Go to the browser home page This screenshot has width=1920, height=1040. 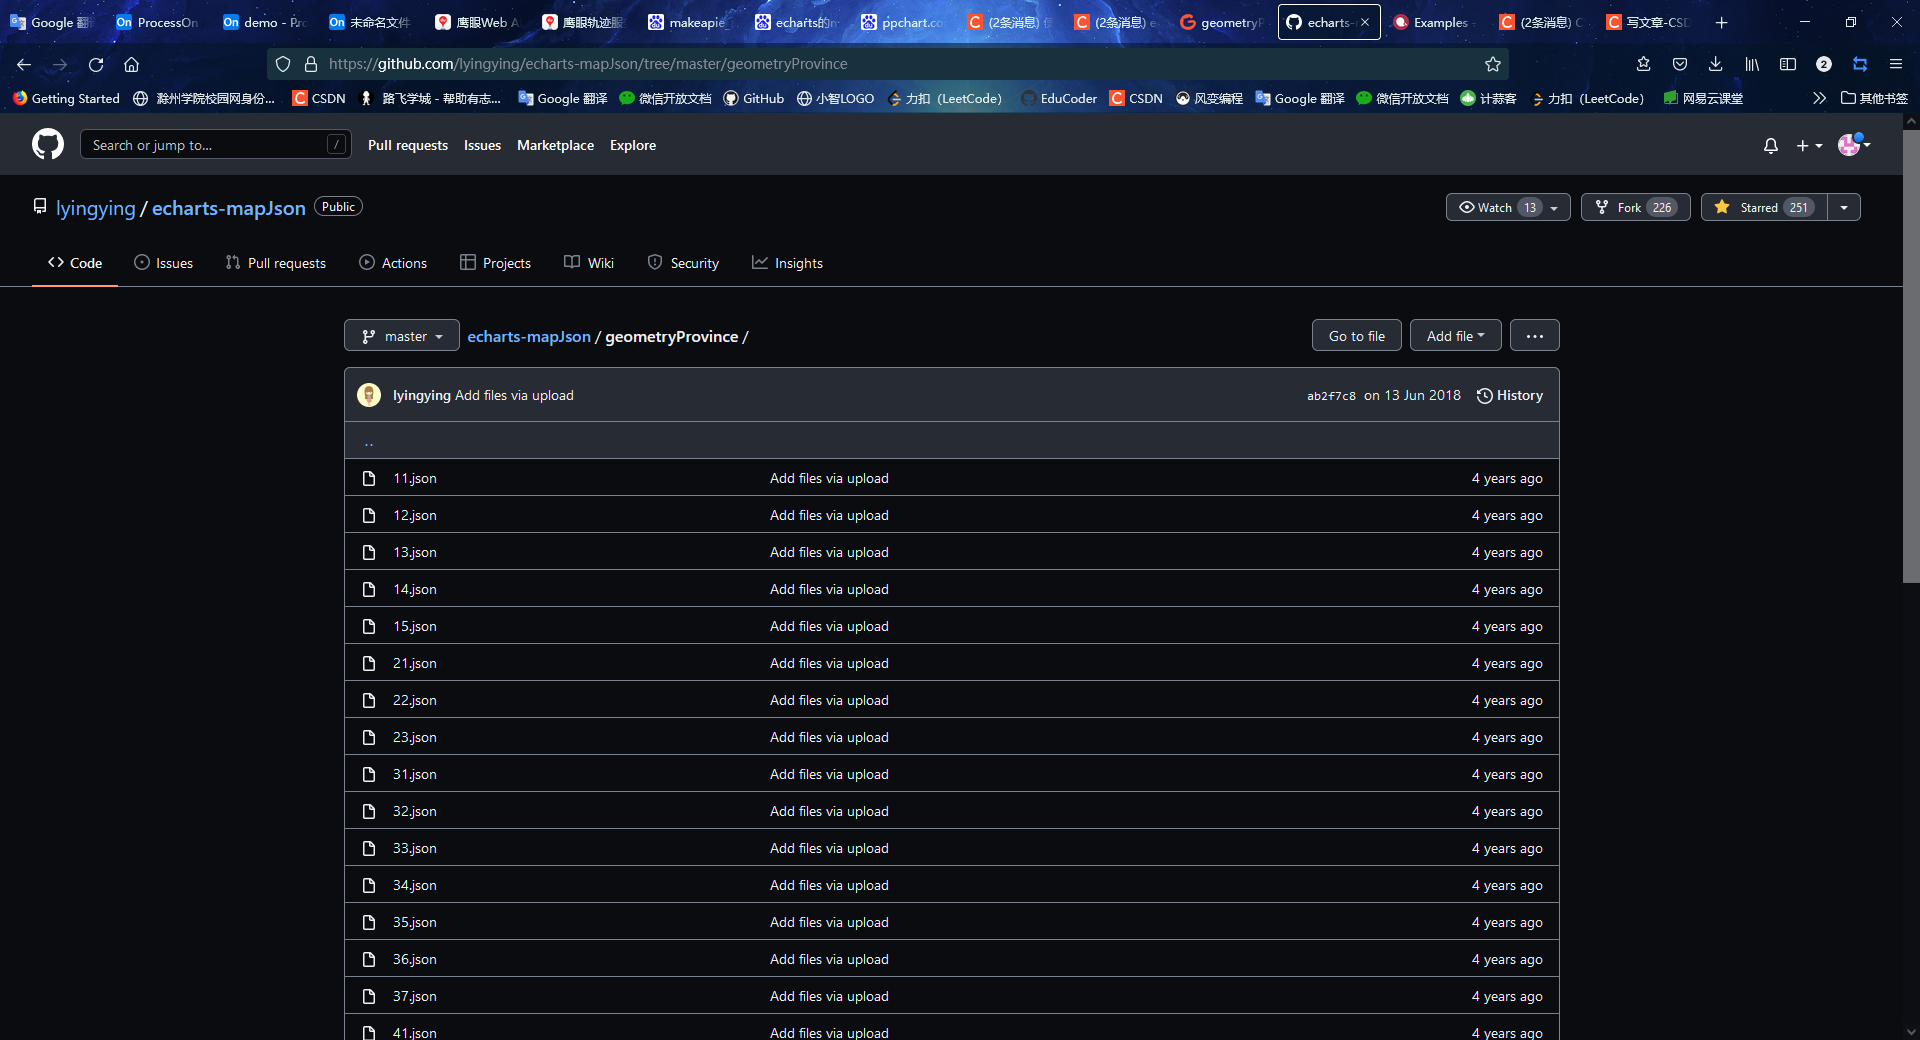[x=131, y=64]
